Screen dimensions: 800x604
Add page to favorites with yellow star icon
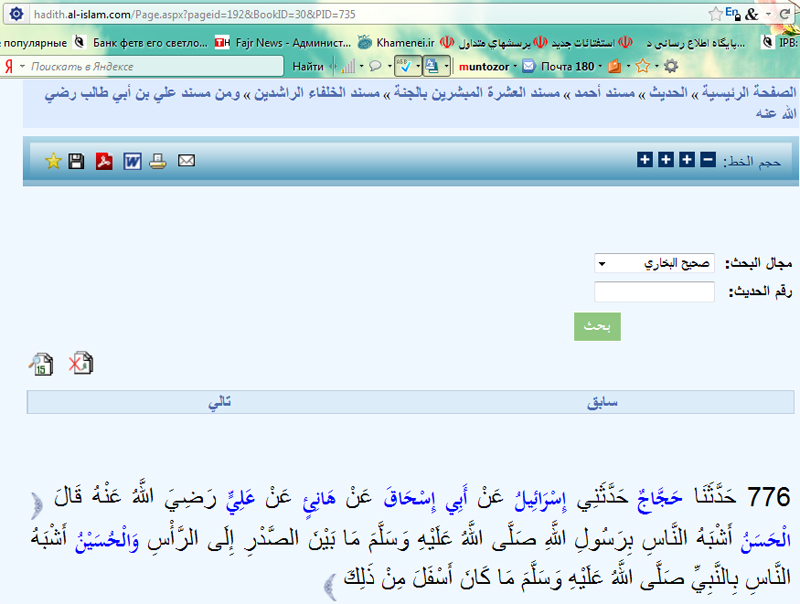pos(53,161)
